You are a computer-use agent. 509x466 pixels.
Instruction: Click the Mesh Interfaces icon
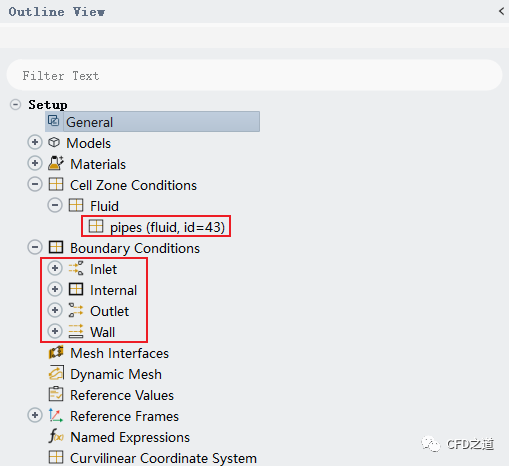(56, 352)
